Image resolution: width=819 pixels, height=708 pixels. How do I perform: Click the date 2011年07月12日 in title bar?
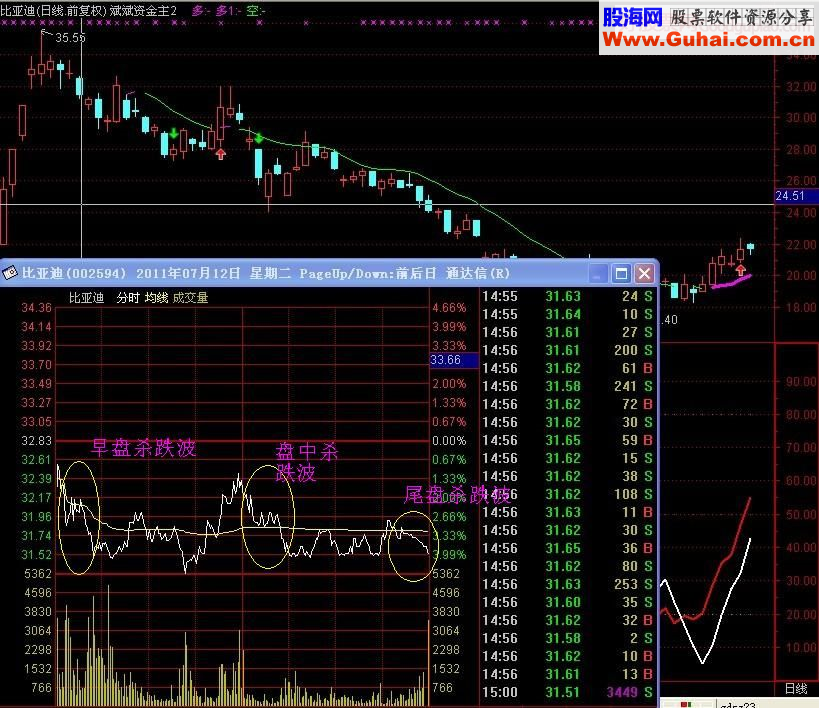188,273
